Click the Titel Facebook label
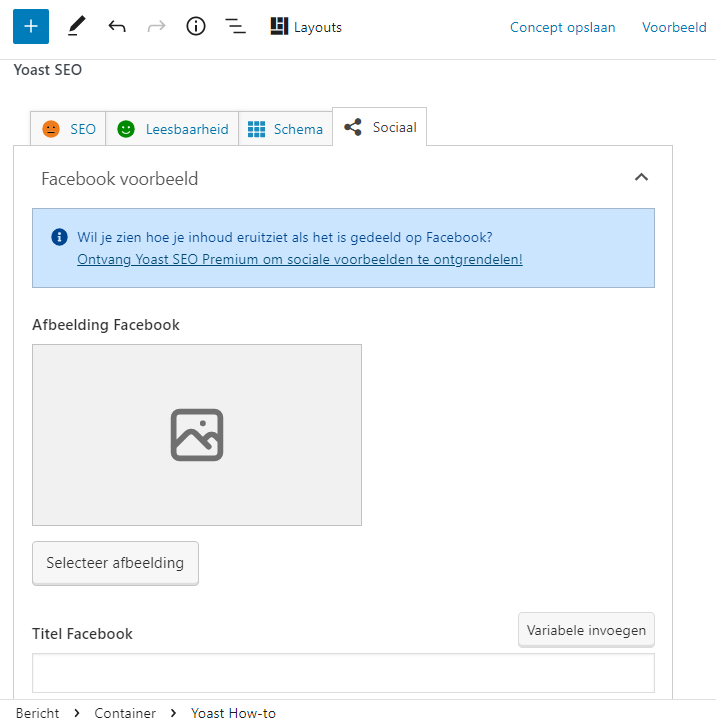The height and width of the screenshot is (726, 716). [x=82, y=634]
